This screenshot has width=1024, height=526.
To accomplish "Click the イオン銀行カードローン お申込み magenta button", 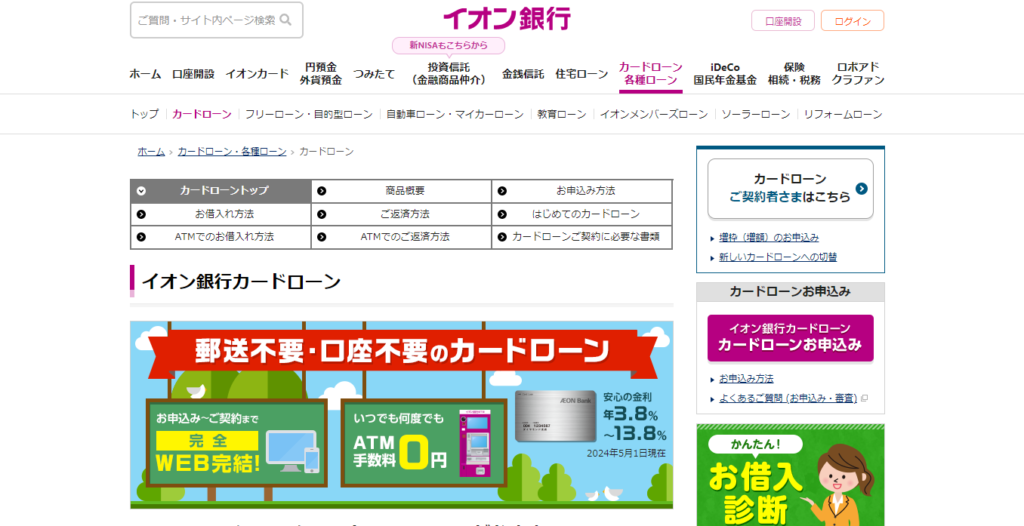I will pyautogui.click(x=790, y=338).
